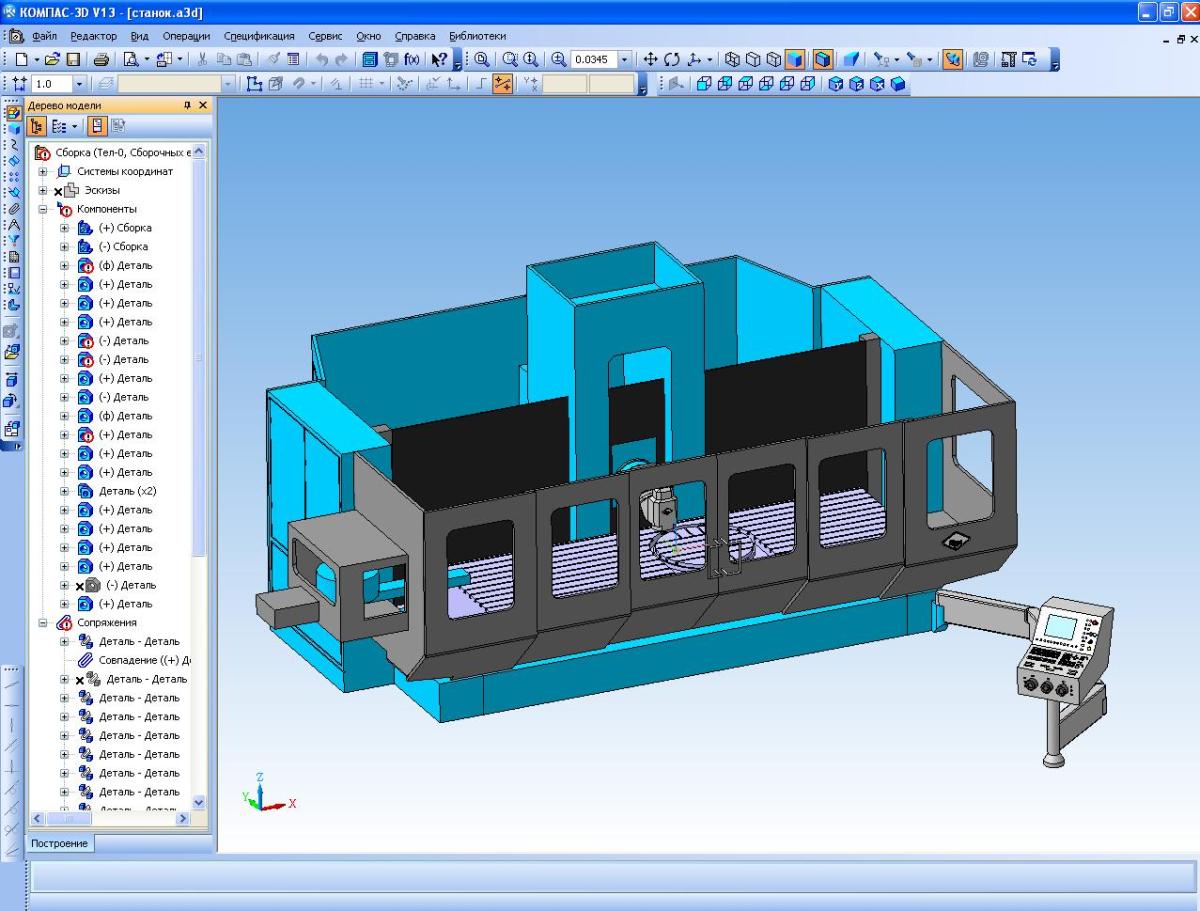Open the Variables f(x) tool
Screen dimensions: 1200x911
[x=411, y=60]
